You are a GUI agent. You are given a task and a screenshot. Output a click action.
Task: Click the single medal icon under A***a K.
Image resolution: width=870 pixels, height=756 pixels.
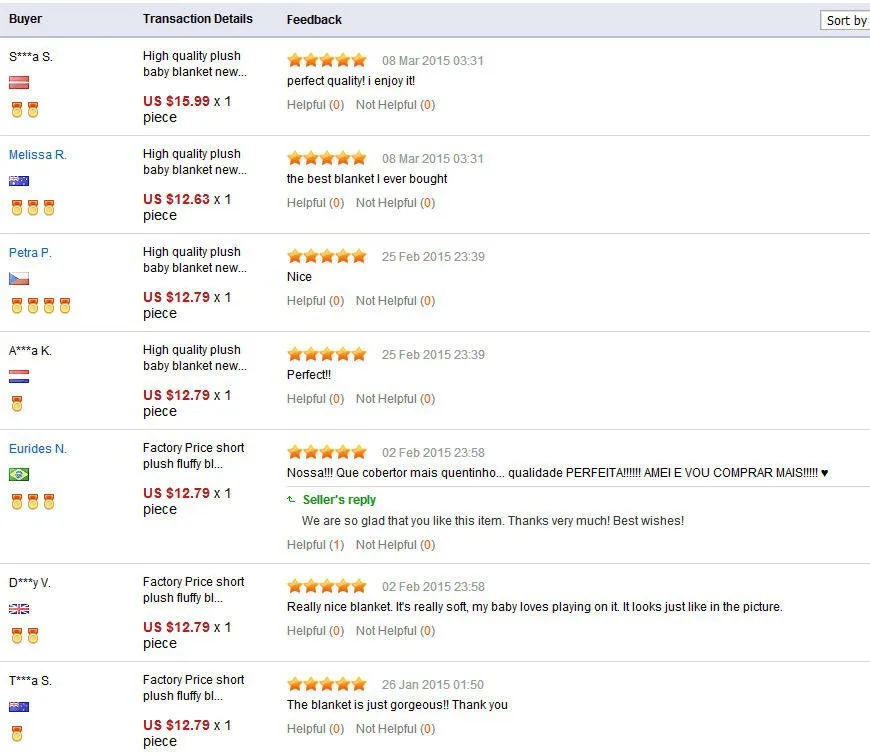[x=17, y=404]
